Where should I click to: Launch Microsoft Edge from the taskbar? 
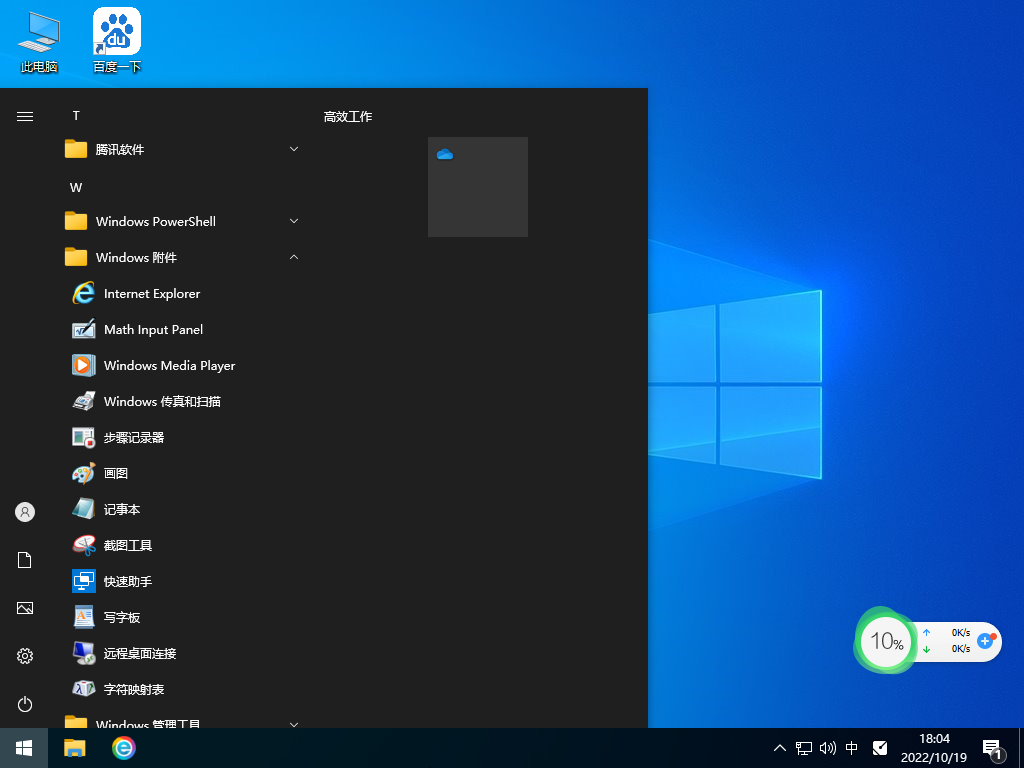(x=123, y=748)
